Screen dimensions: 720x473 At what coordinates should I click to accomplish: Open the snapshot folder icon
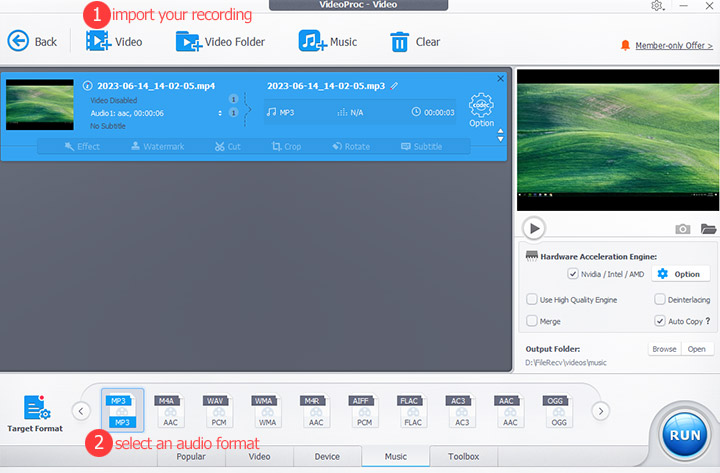click(x=709, y=228)
